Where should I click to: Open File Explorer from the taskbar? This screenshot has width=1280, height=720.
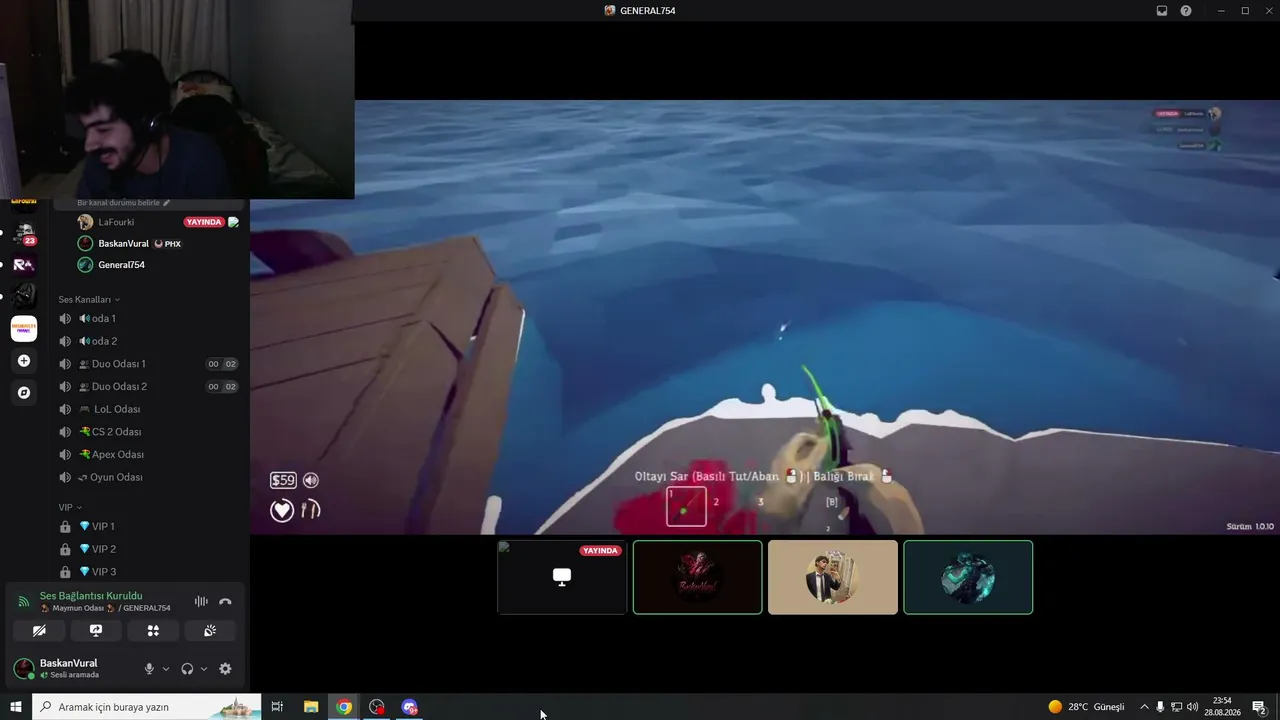pyautogui.click(x=311, y=707)
